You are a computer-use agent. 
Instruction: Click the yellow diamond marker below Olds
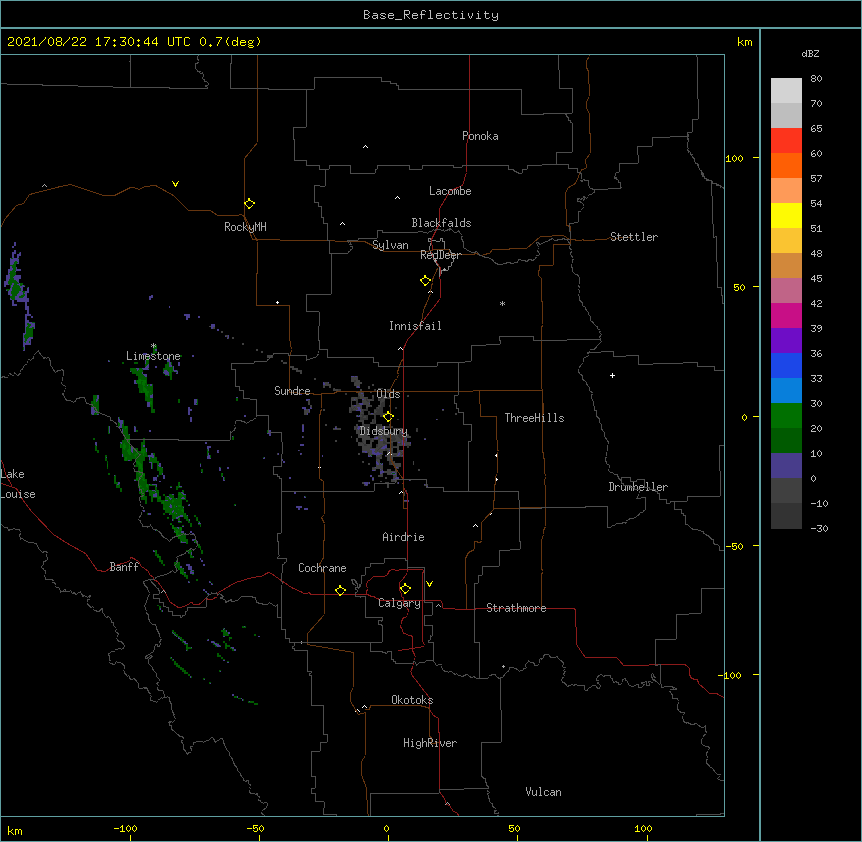point(388,416)
